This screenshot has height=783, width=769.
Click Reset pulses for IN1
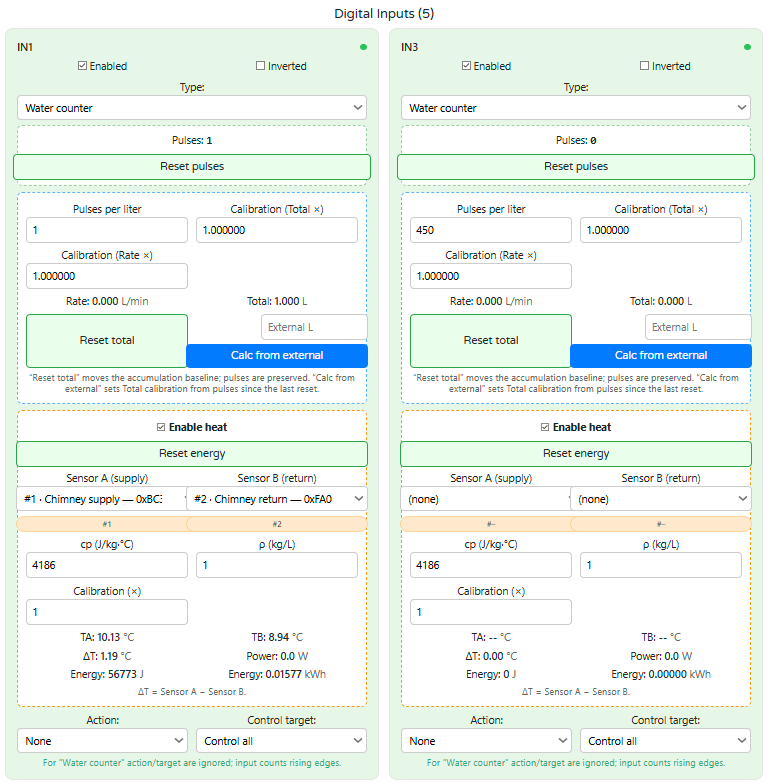pyautogui.click(x=192, y=167)
